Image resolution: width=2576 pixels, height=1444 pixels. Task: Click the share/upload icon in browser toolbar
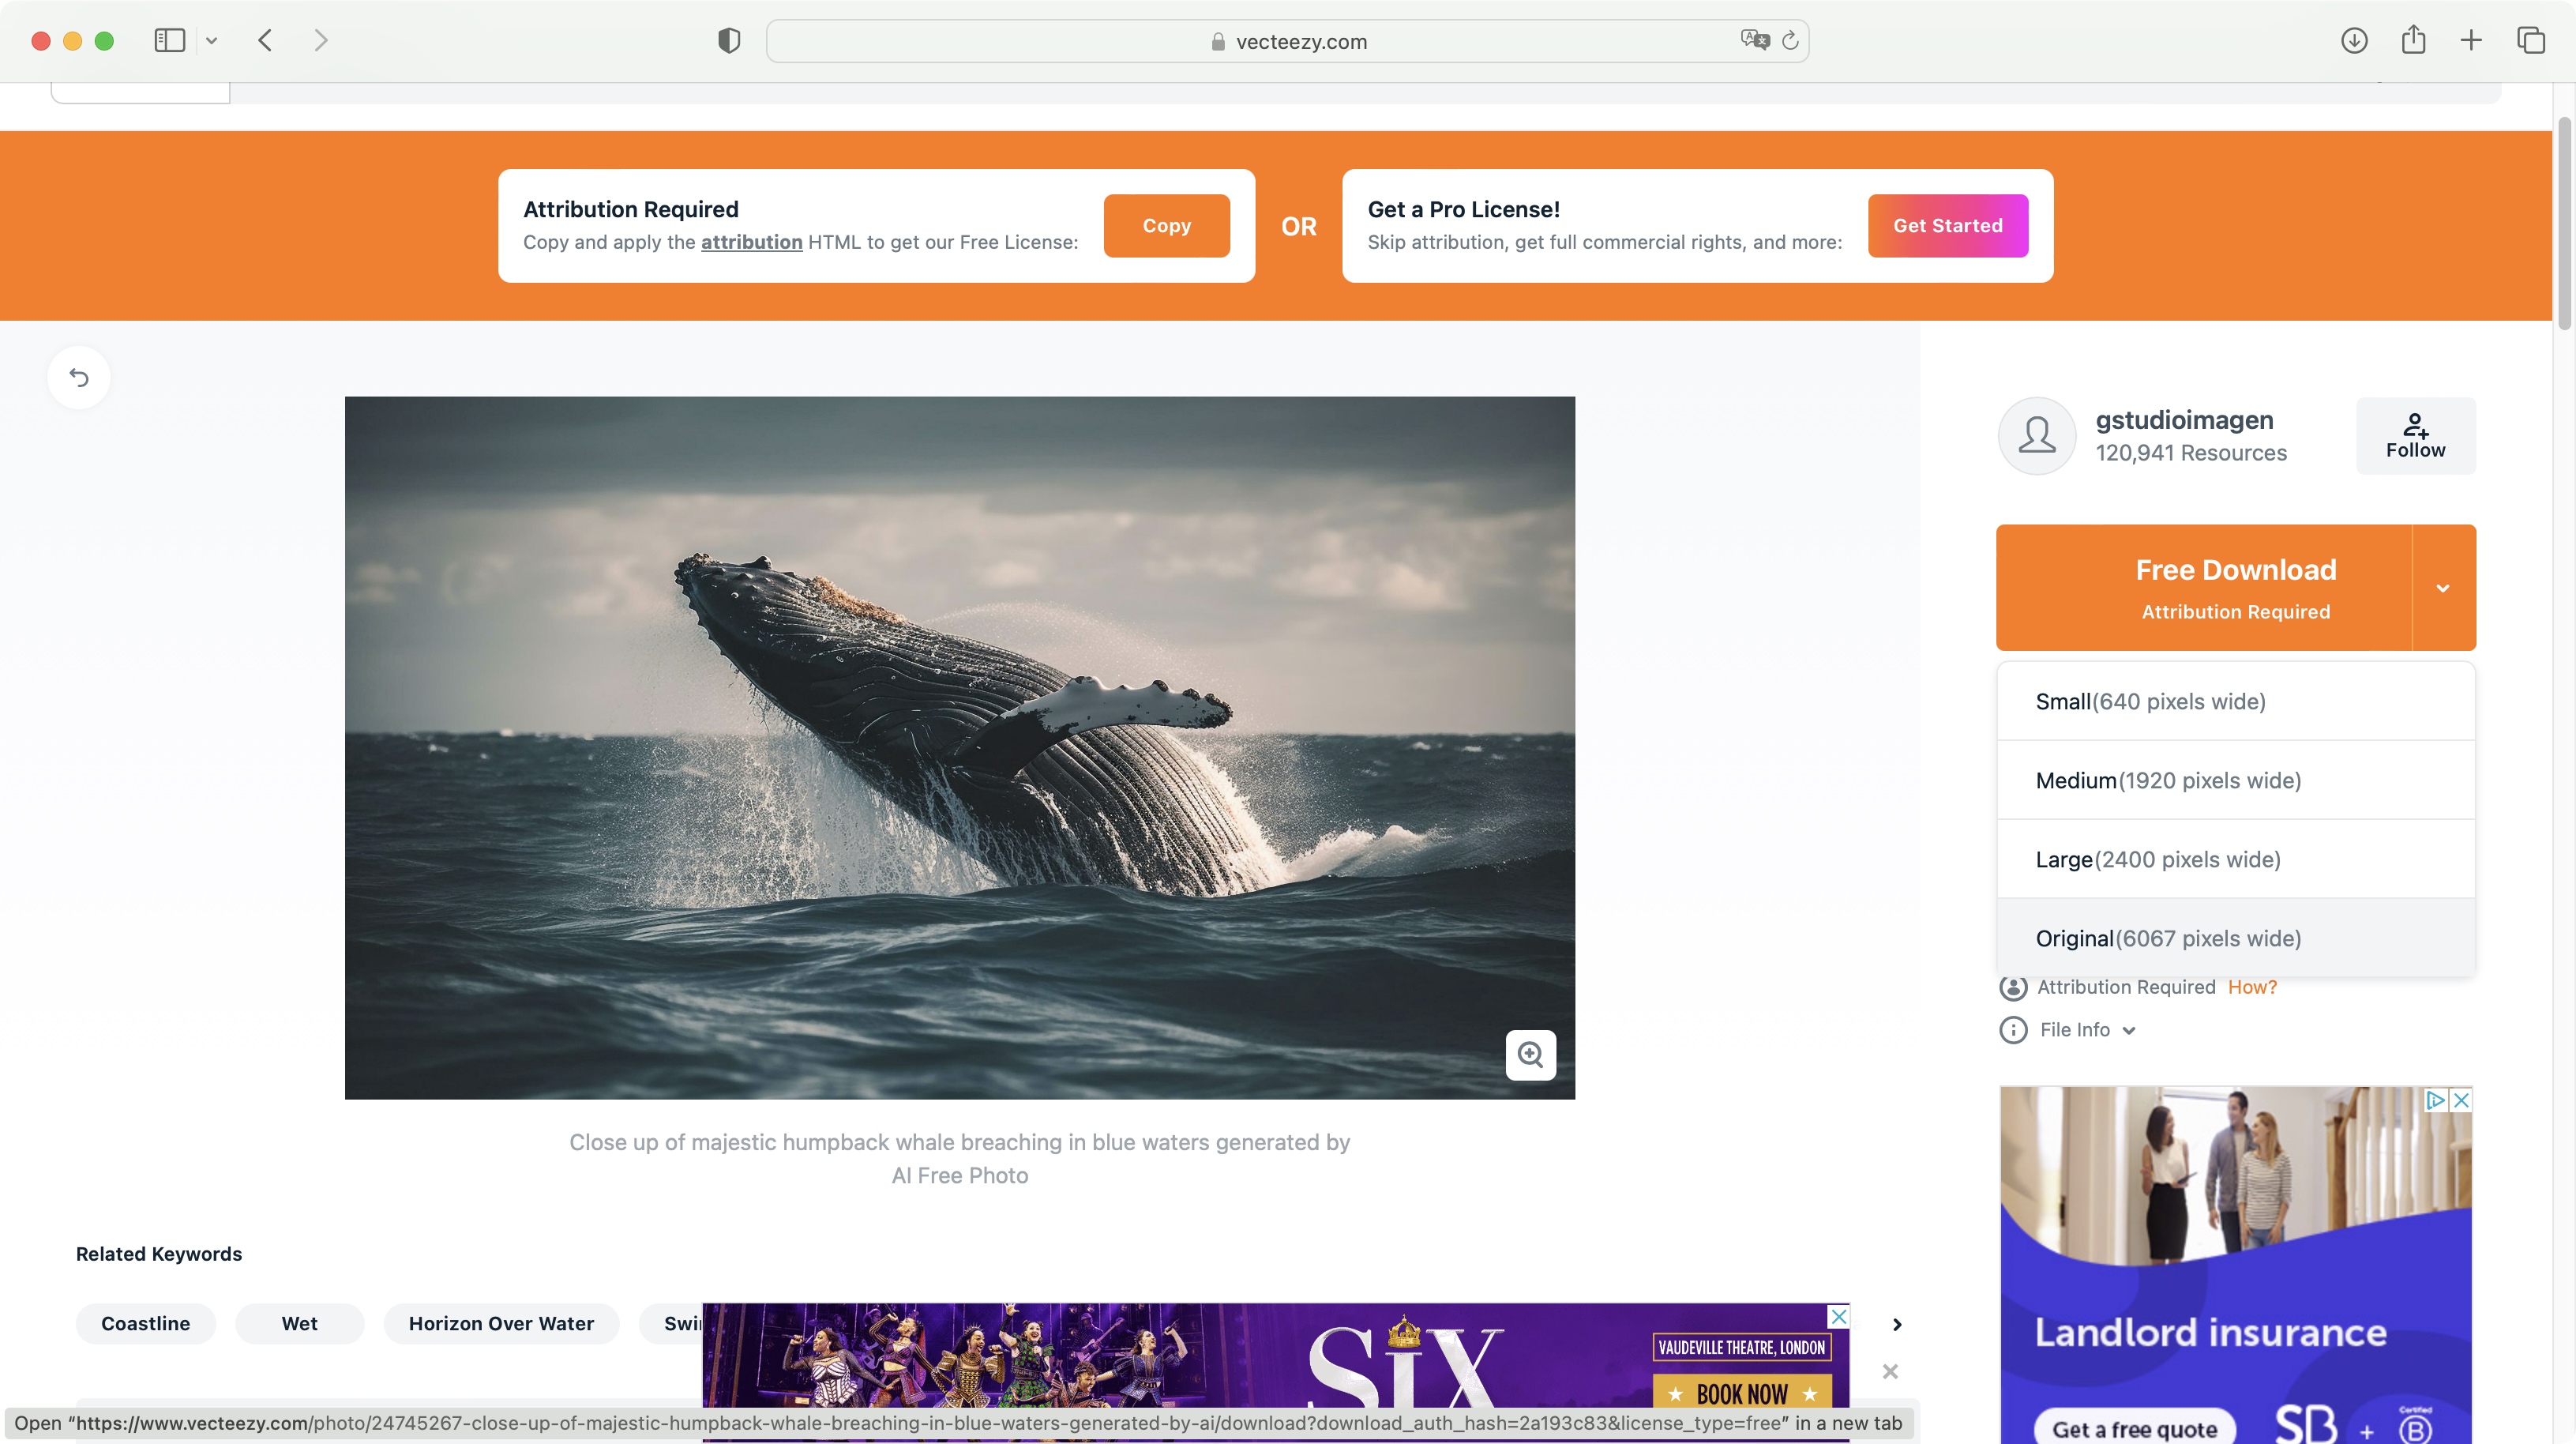tap(2412, 39)
